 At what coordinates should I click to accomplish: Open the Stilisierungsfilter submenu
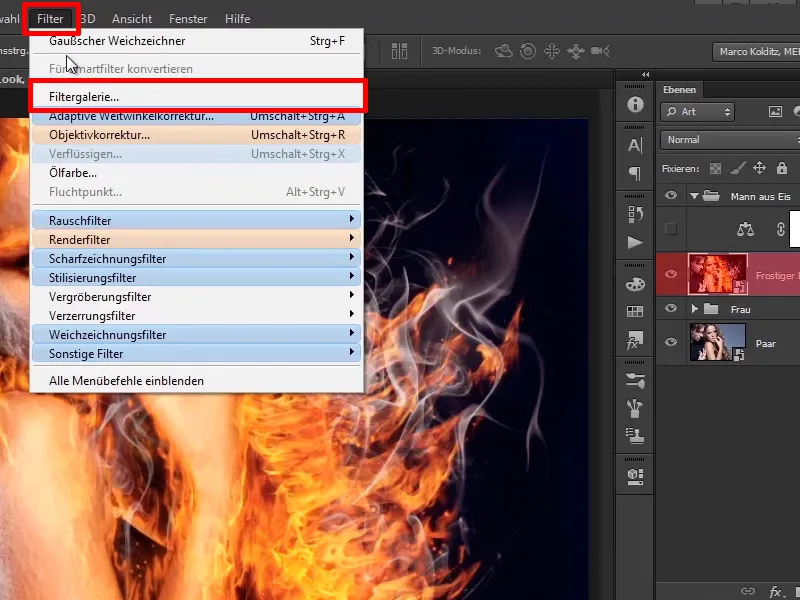[x=196, y=278]
